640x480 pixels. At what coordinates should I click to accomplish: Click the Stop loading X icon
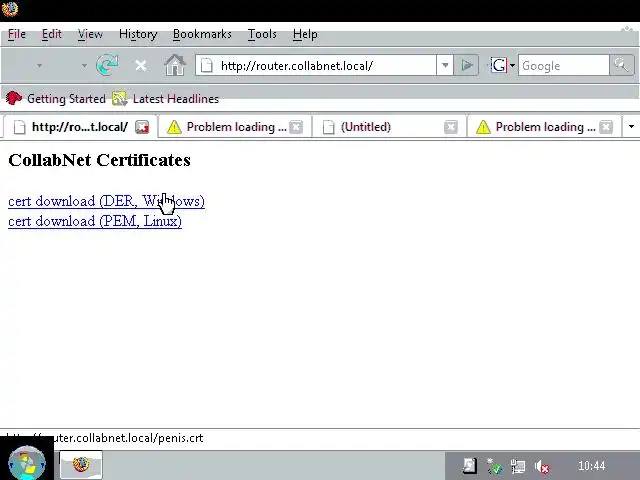click(x=141, y=65)
